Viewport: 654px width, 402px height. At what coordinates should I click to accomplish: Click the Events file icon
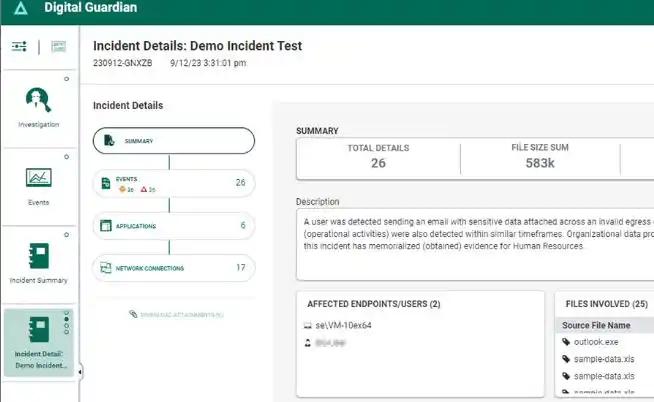pyautogui.click(x=106, y=183)
